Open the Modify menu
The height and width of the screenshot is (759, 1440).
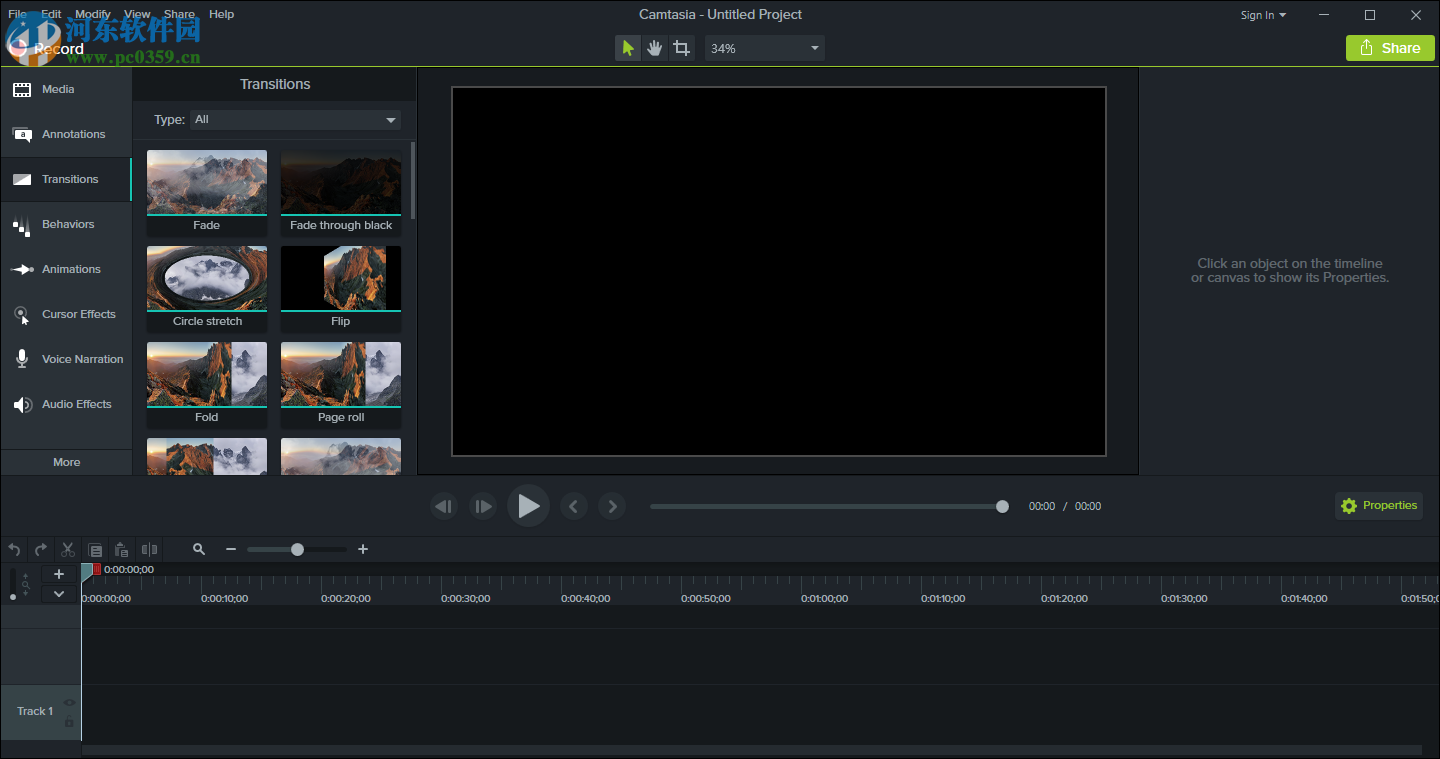coord(93,14)
